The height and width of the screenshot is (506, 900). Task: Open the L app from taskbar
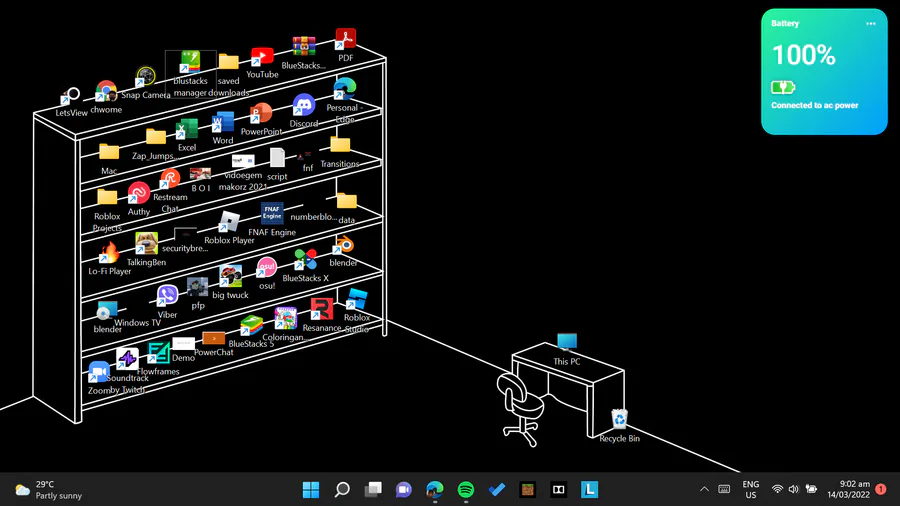click(x=589, y=489)
